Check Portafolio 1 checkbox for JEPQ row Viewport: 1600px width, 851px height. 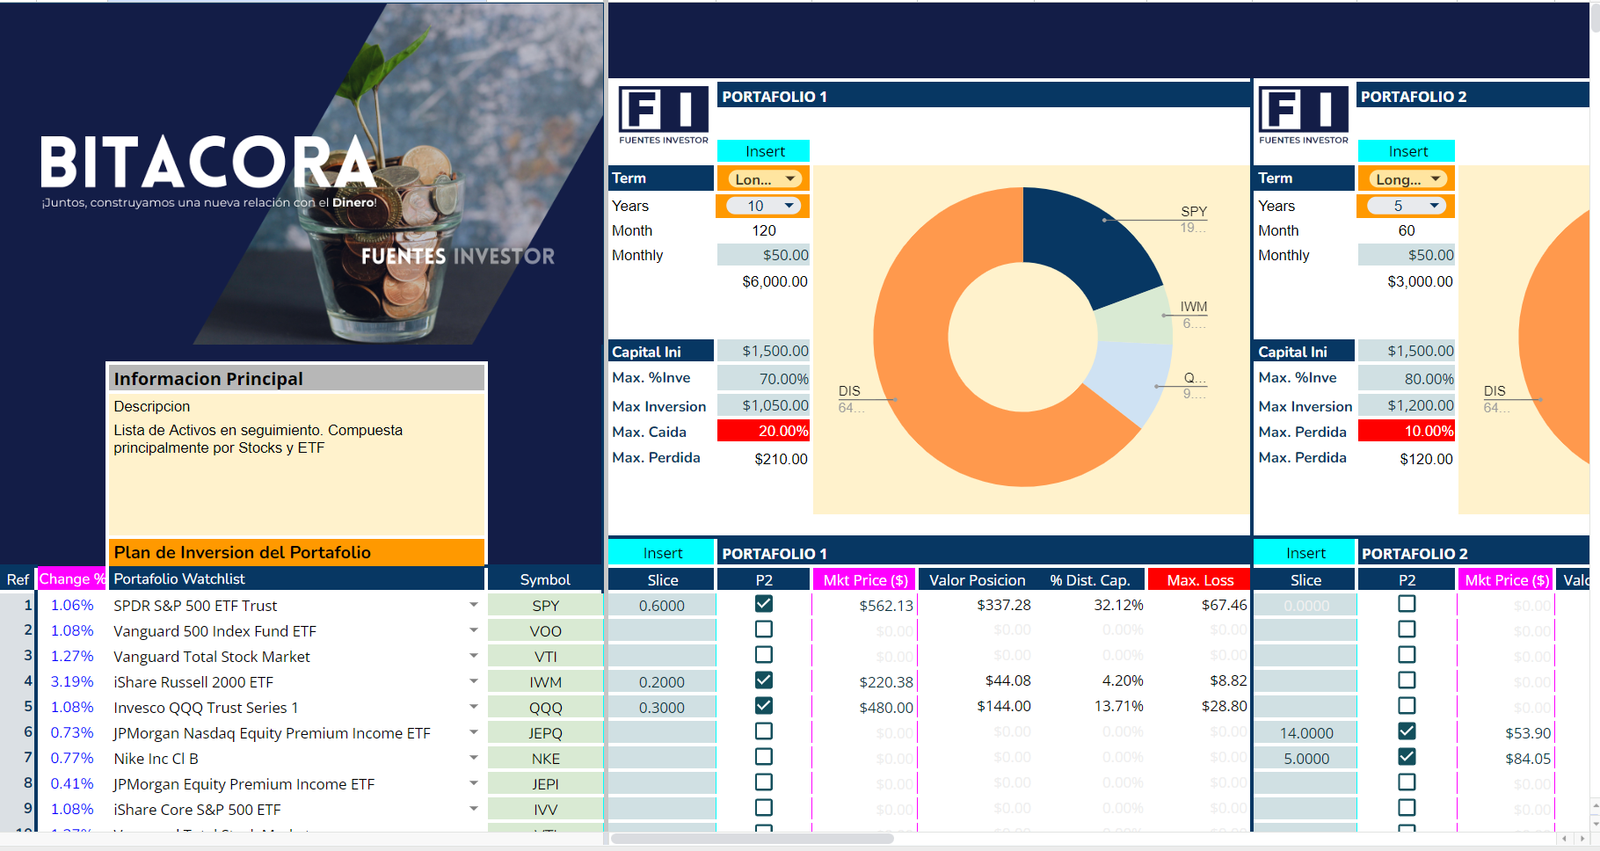(764, 731)
